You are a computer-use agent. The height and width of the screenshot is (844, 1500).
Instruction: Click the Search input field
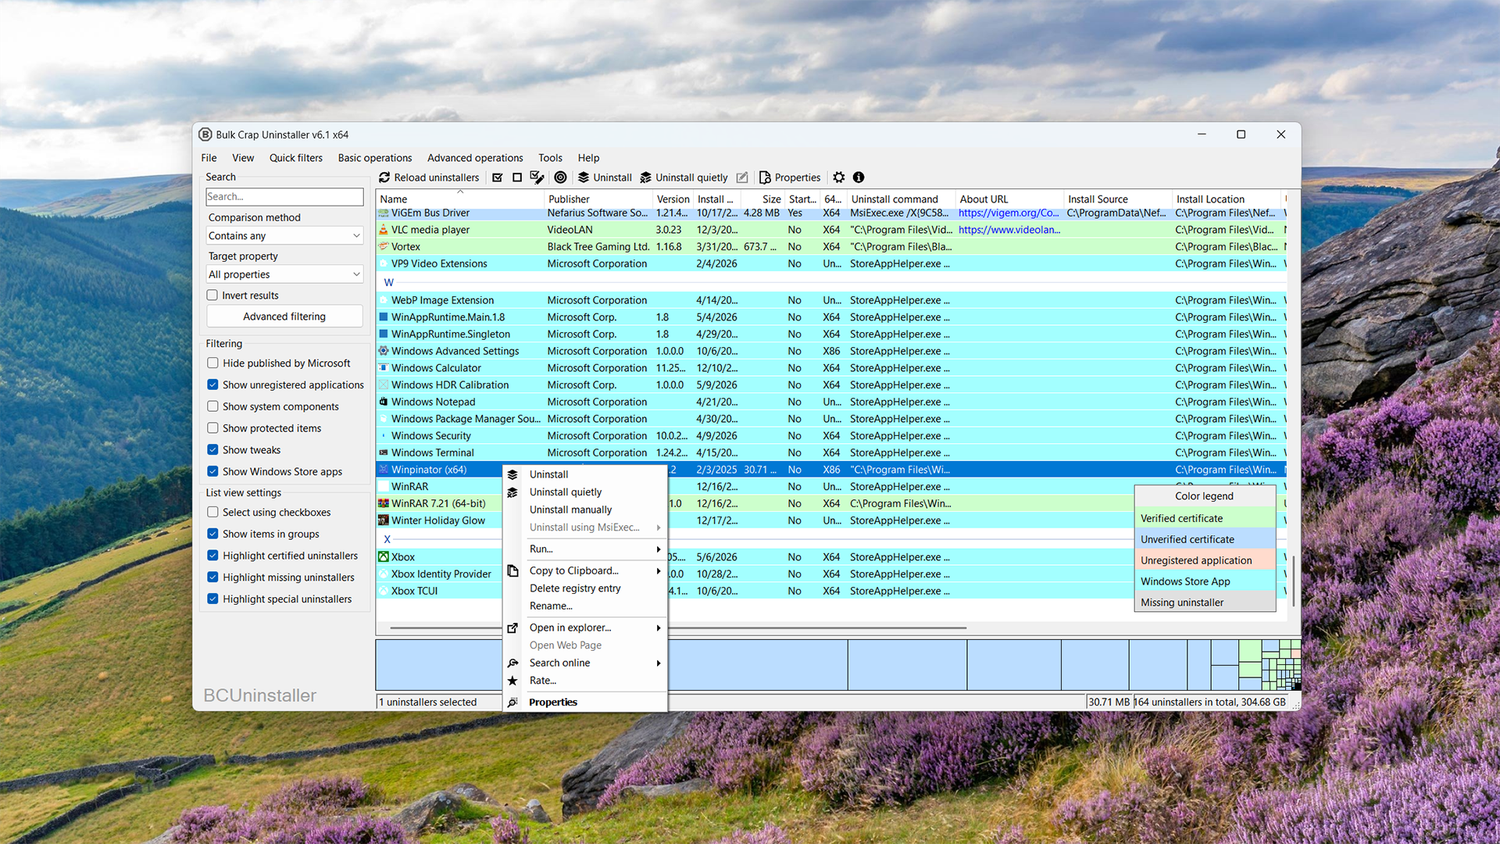(285, 197)
